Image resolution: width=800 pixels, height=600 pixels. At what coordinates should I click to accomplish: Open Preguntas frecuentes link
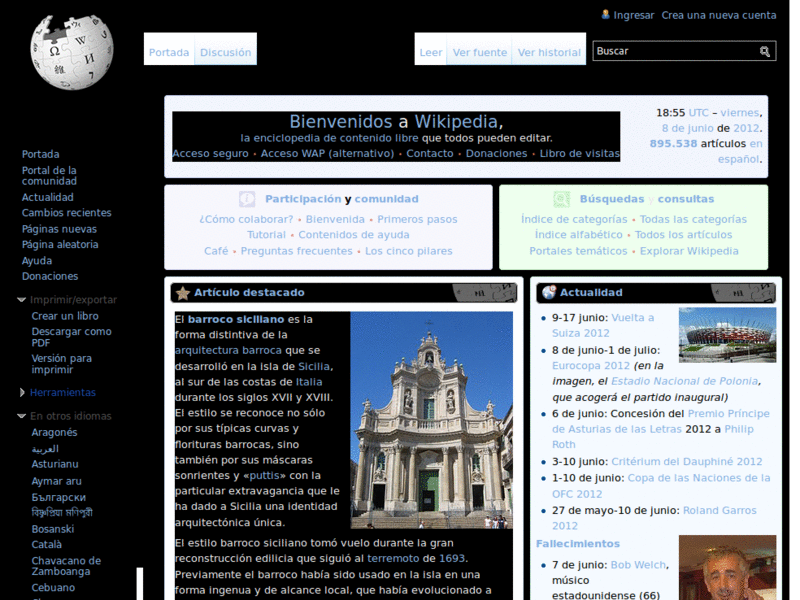point(296,251)
